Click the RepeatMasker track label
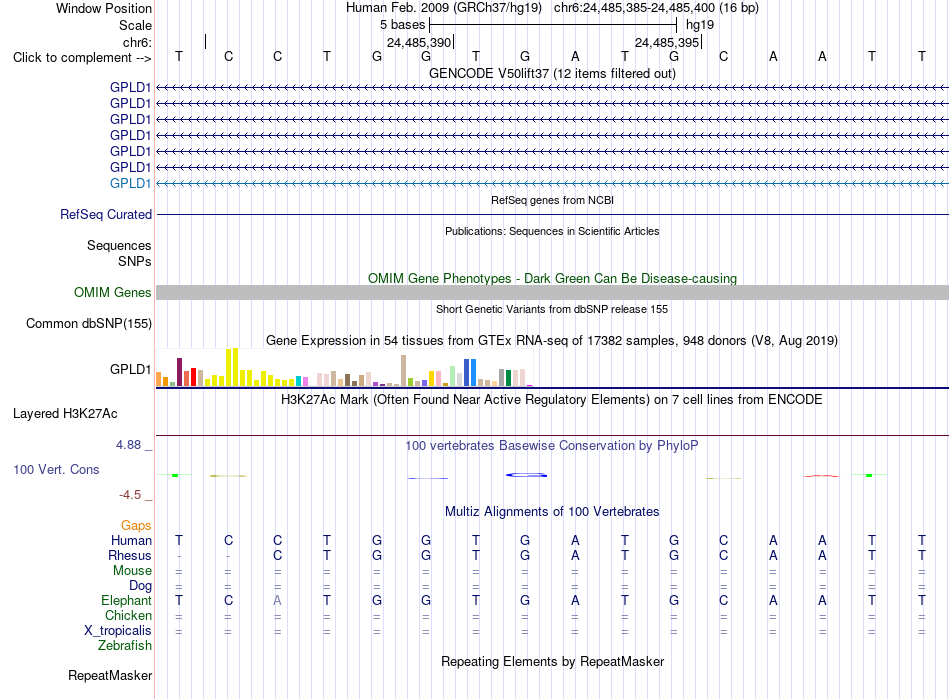The image size is (950, 699). (x=110, y=675)
